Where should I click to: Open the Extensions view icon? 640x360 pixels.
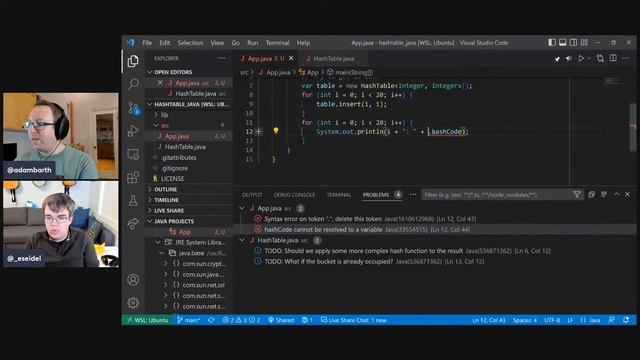click(x=133, y=177)
